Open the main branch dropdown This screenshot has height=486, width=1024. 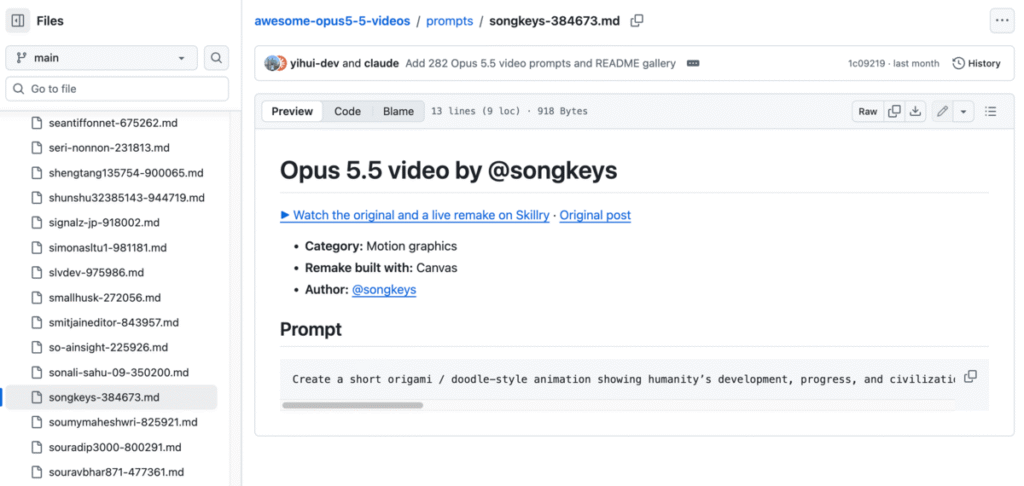[102, 58]
